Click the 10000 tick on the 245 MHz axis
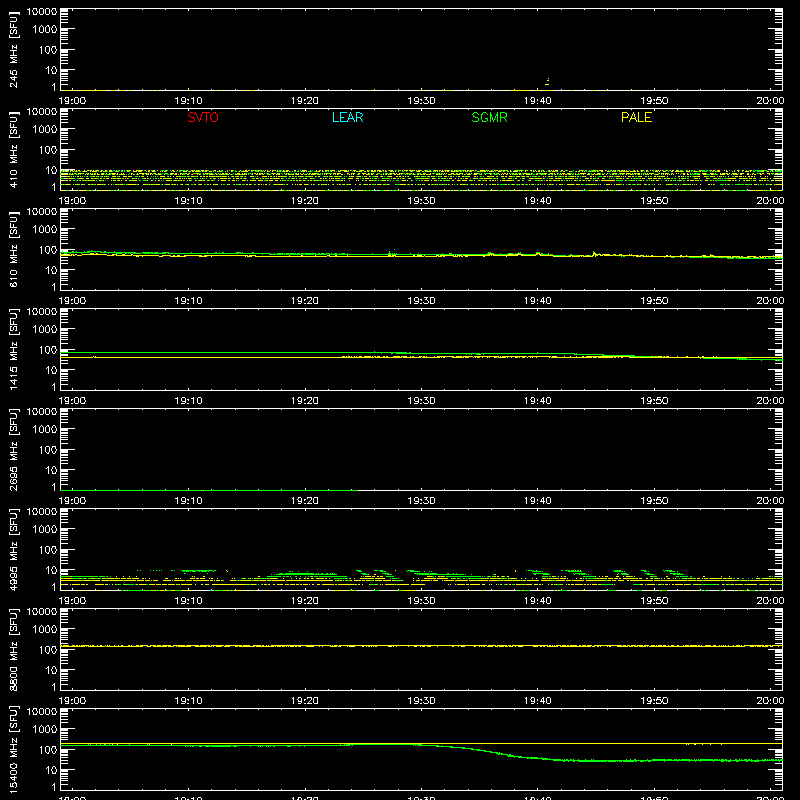The image size is (800, 800). (x=42, y=12)
